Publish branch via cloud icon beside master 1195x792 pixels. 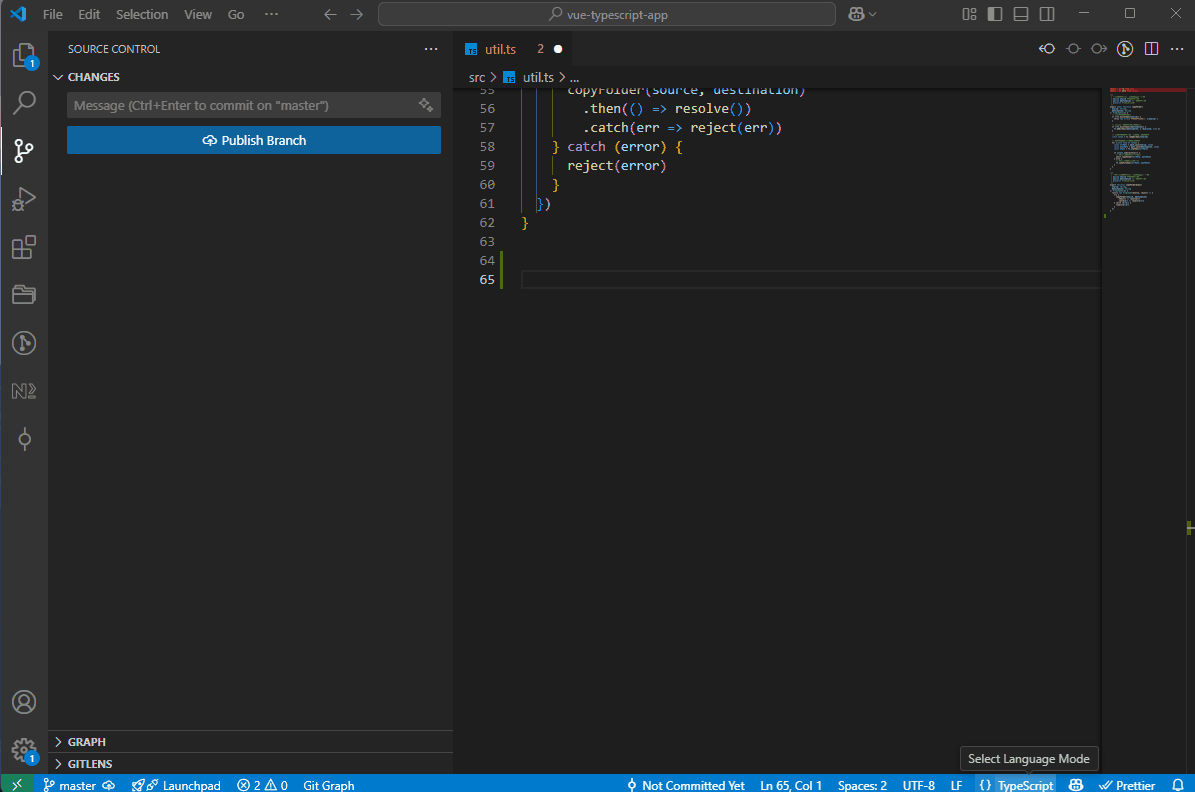click(109, 784)
